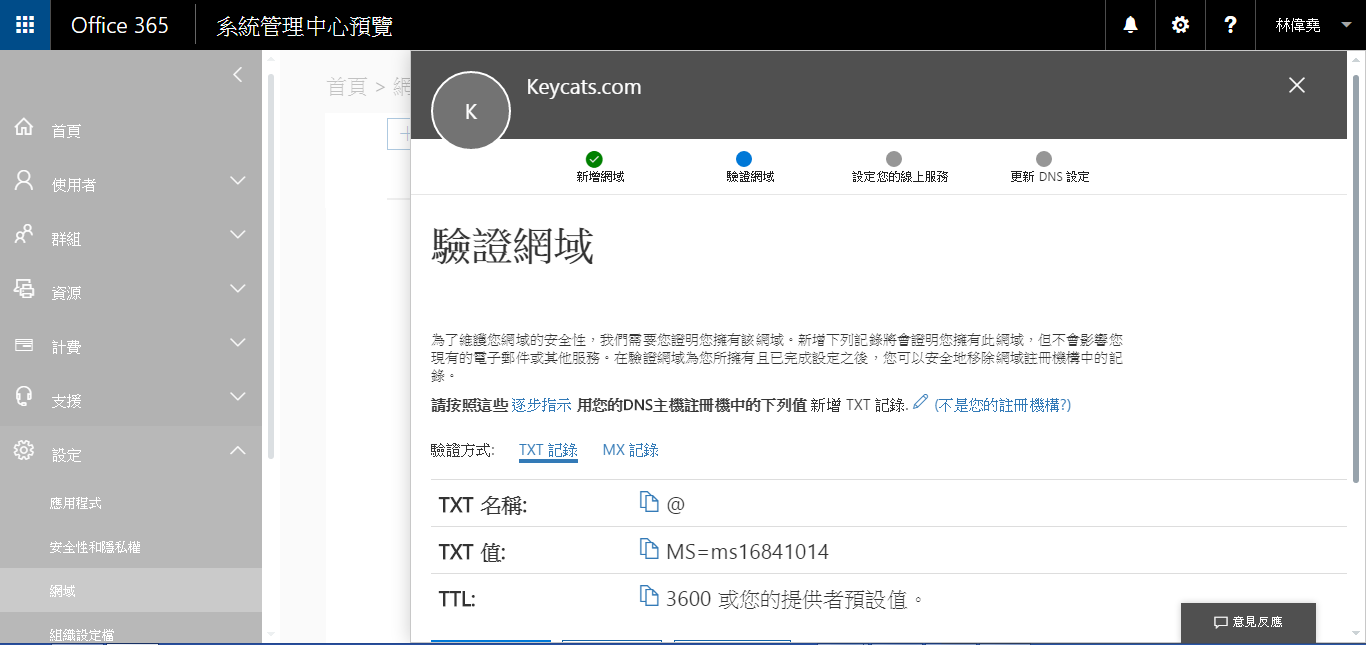1366x645 pixels.
Task: Expand the 使用者 menu chevron
Action: pos(237,181)
